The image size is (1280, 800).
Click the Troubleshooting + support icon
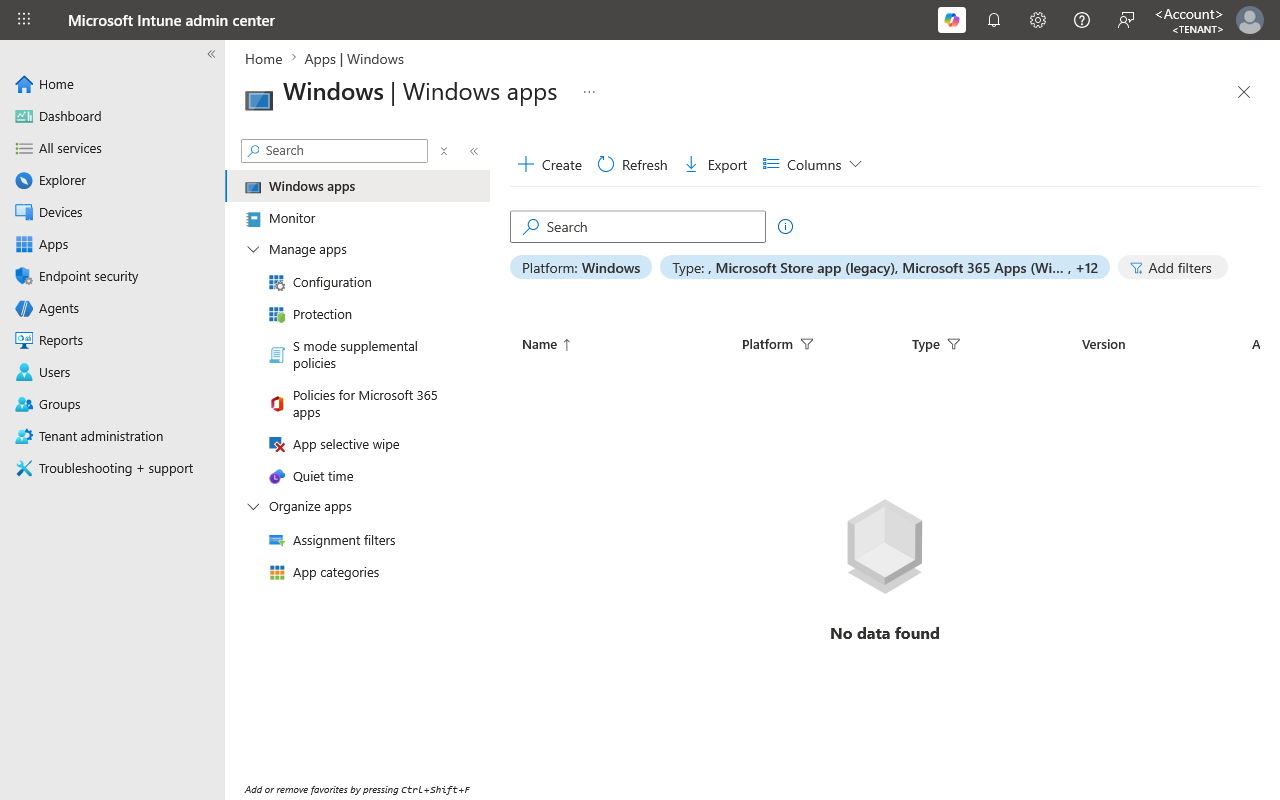point(24,469)
